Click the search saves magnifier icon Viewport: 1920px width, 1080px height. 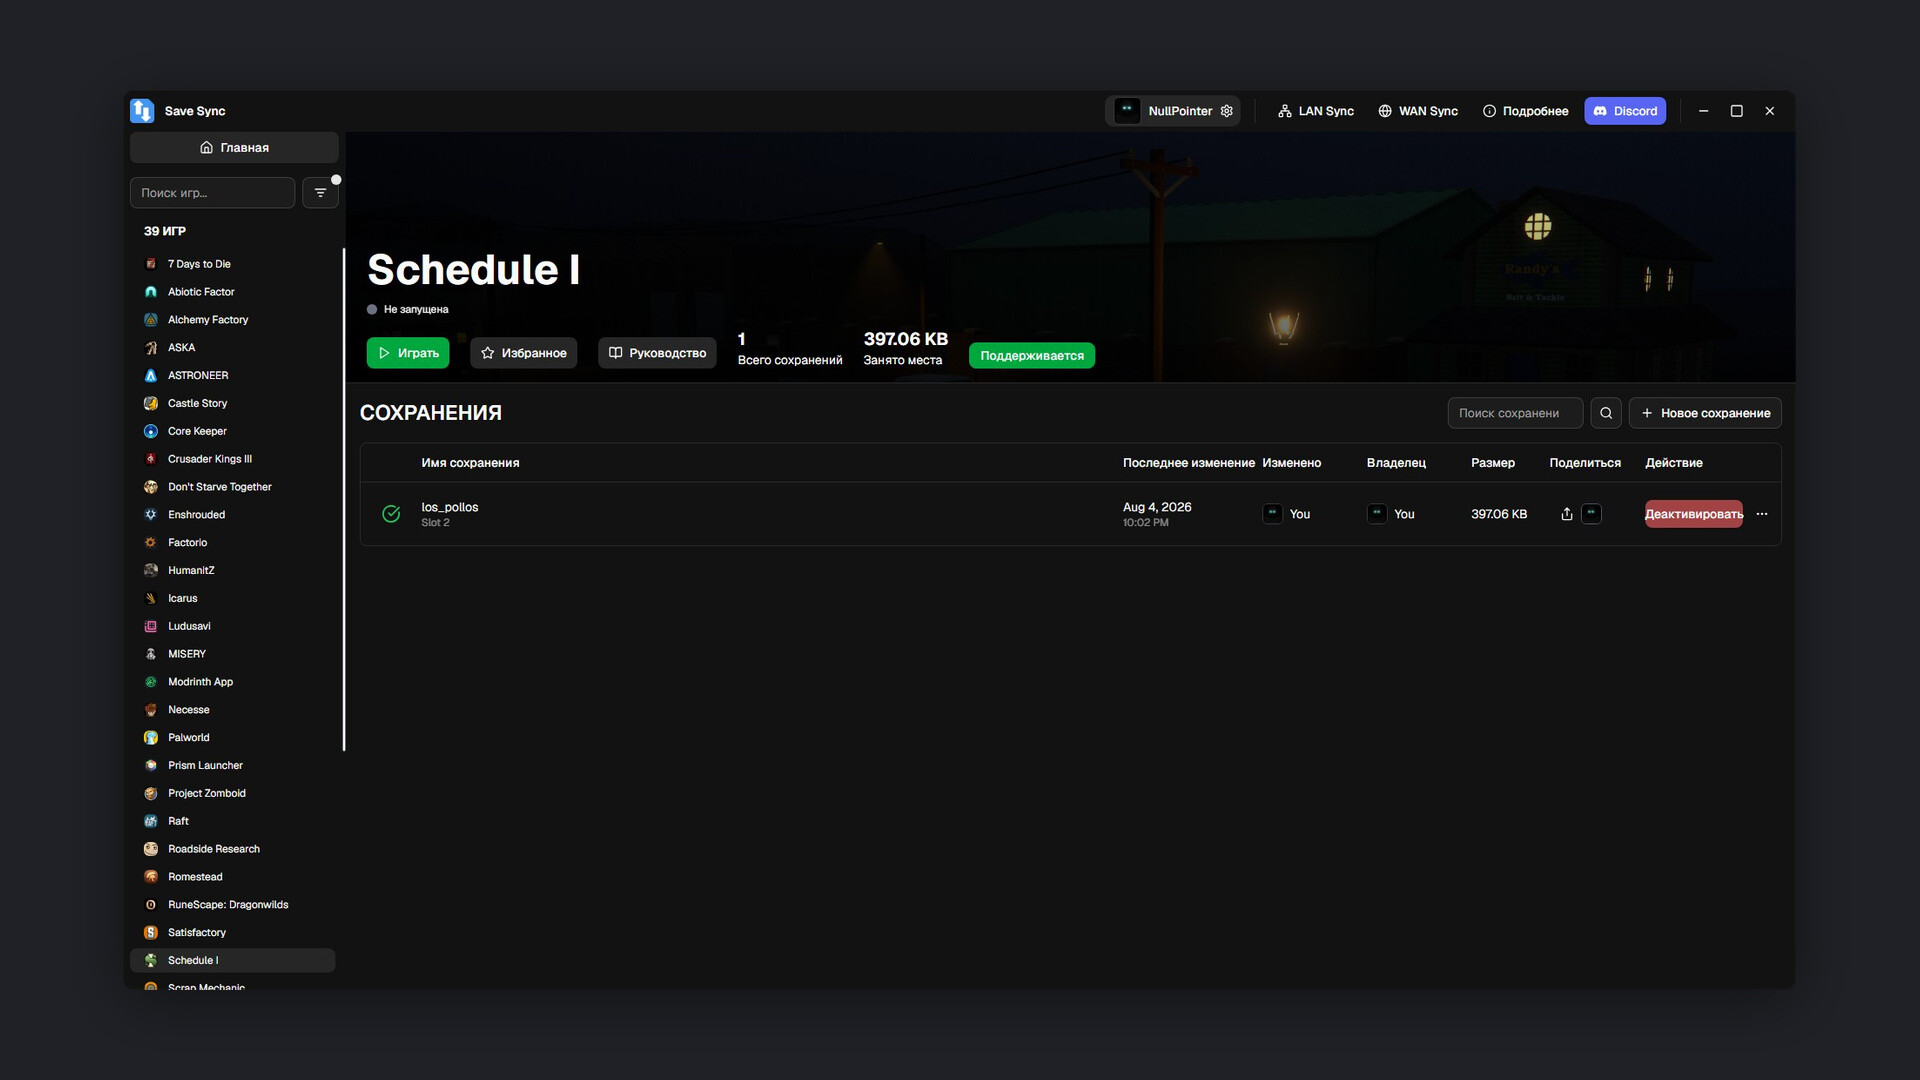point(1606,413)
